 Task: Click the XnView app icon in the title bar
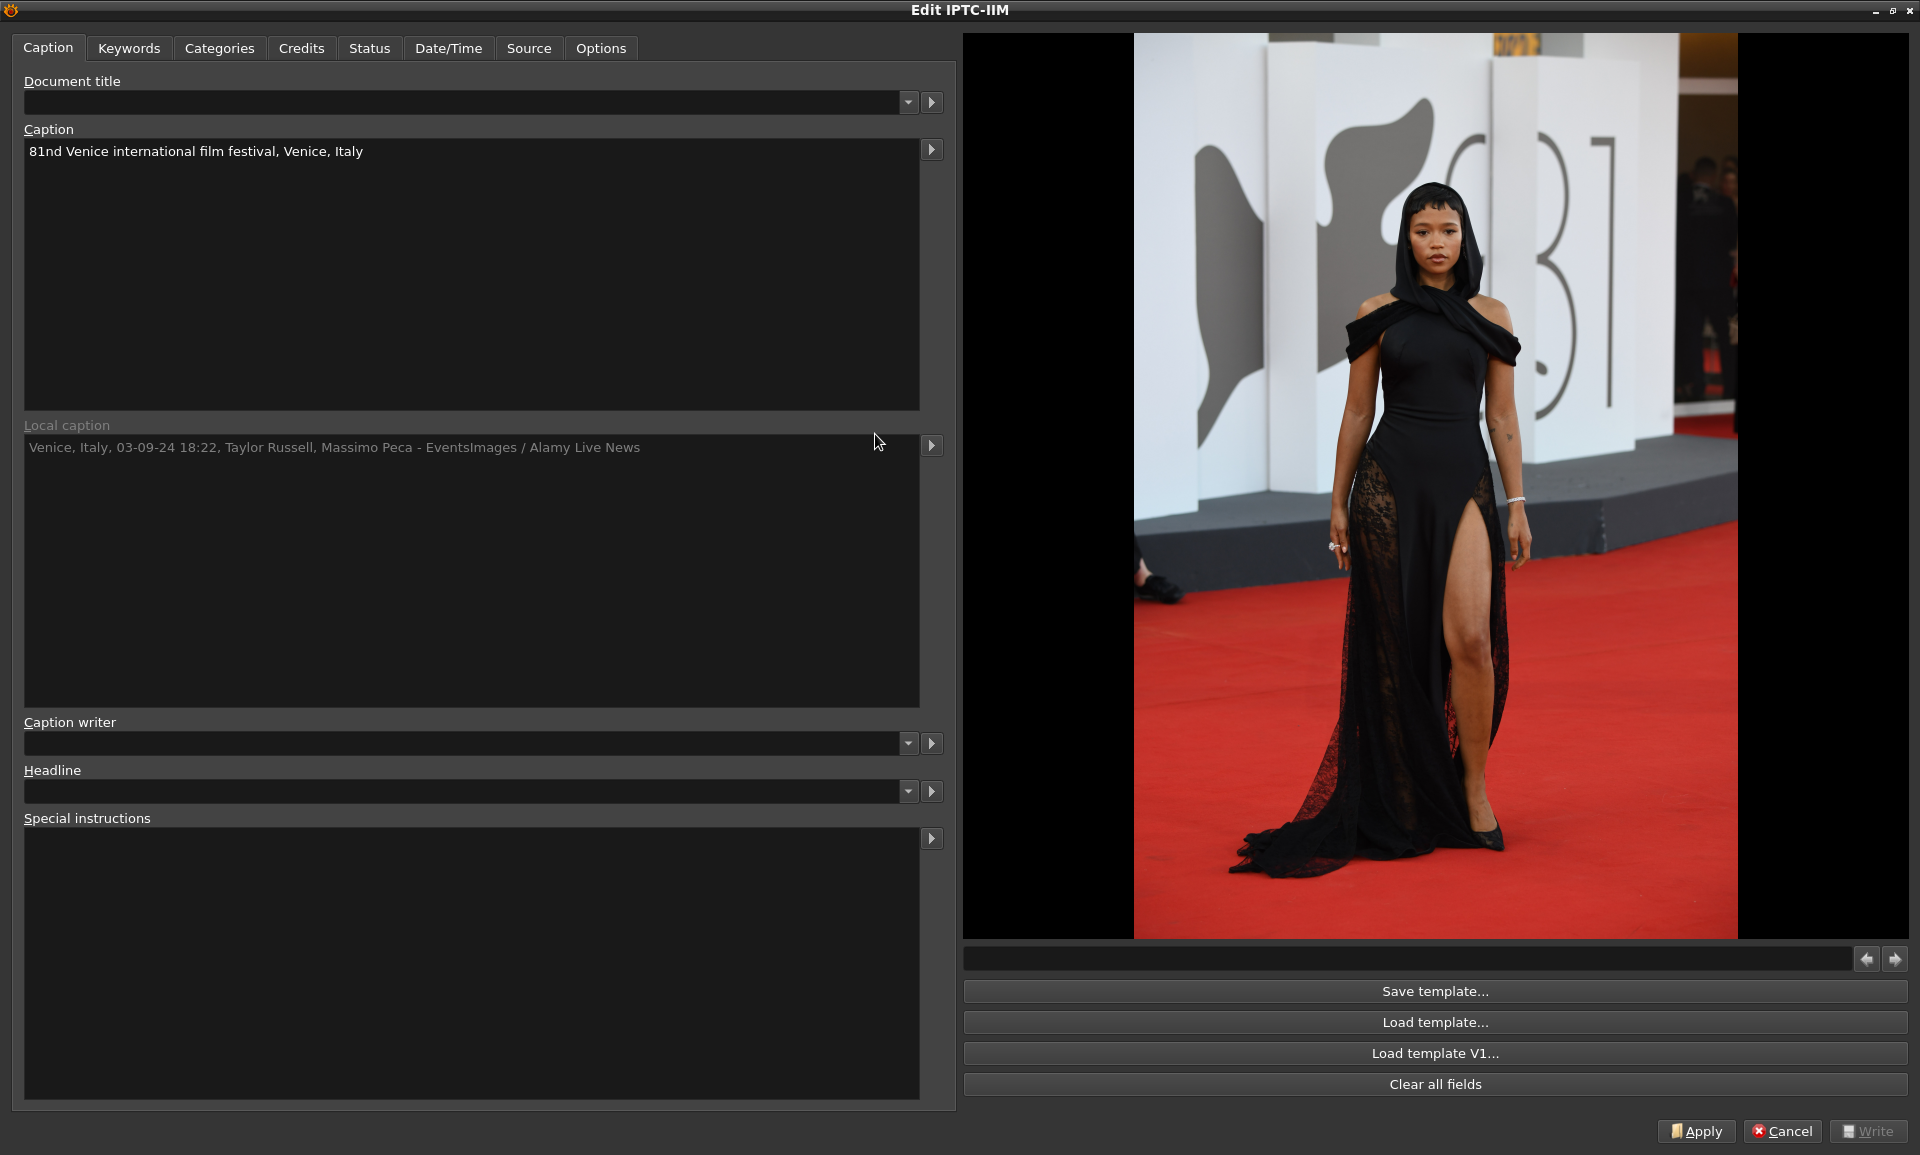point(11,10)
